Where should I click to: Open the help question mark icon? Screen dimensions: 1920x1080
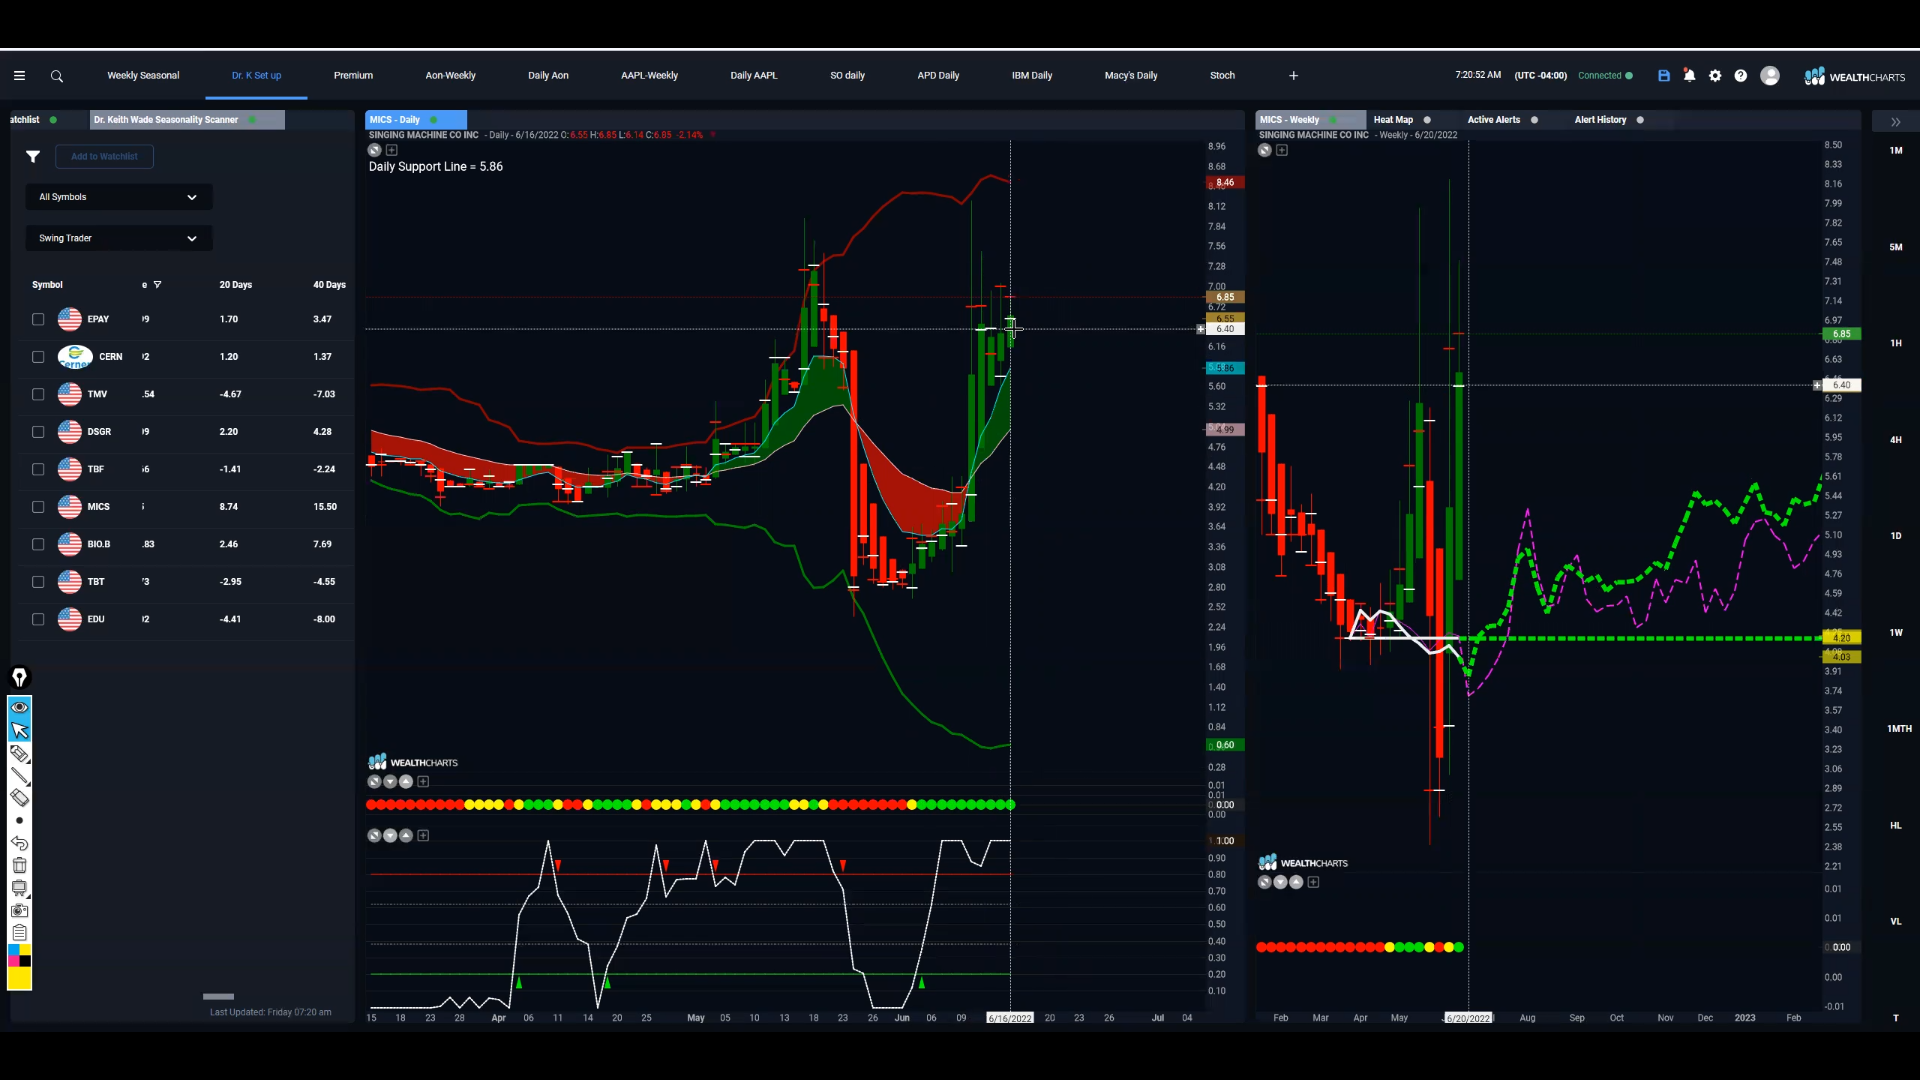1741,76
